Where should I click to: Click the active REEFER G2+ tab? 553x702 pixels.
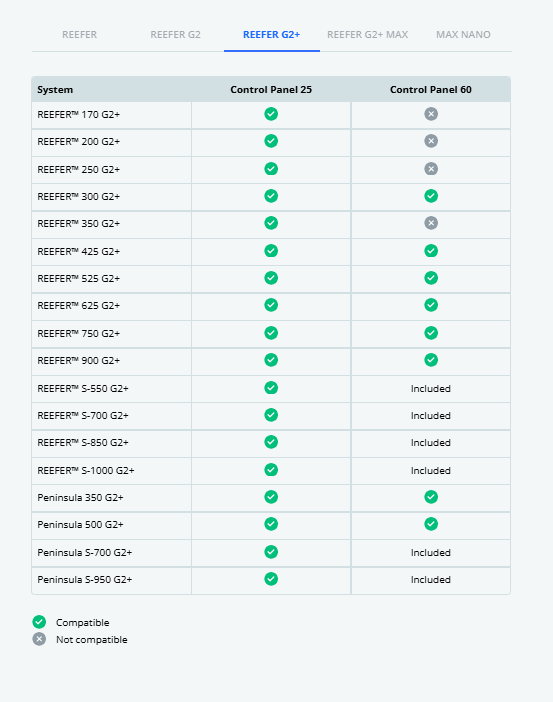(x=271, y=34)
